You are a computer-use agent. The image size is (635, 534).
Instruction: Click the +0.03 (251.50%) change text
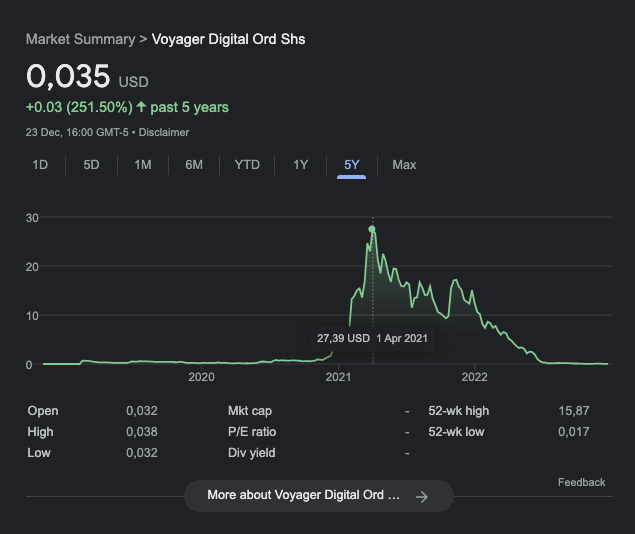[79, 107]
